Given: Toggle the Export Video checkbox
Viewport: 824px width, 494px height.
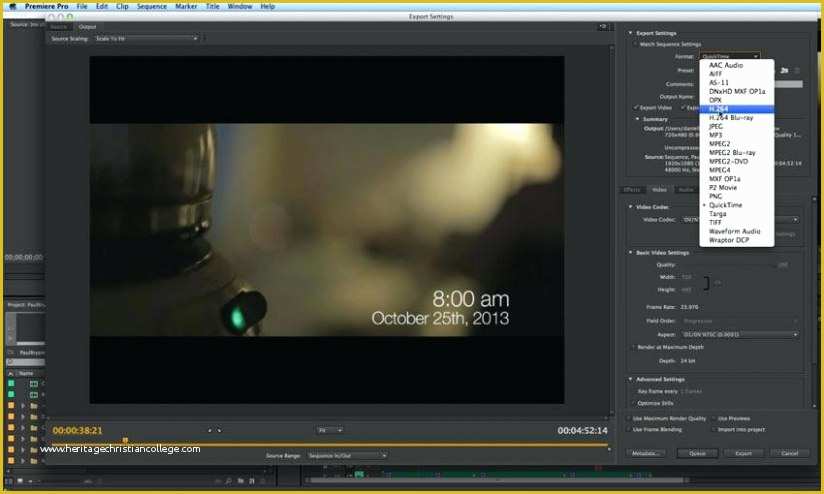Looking at the screenshot, I should tap(636, 108).
